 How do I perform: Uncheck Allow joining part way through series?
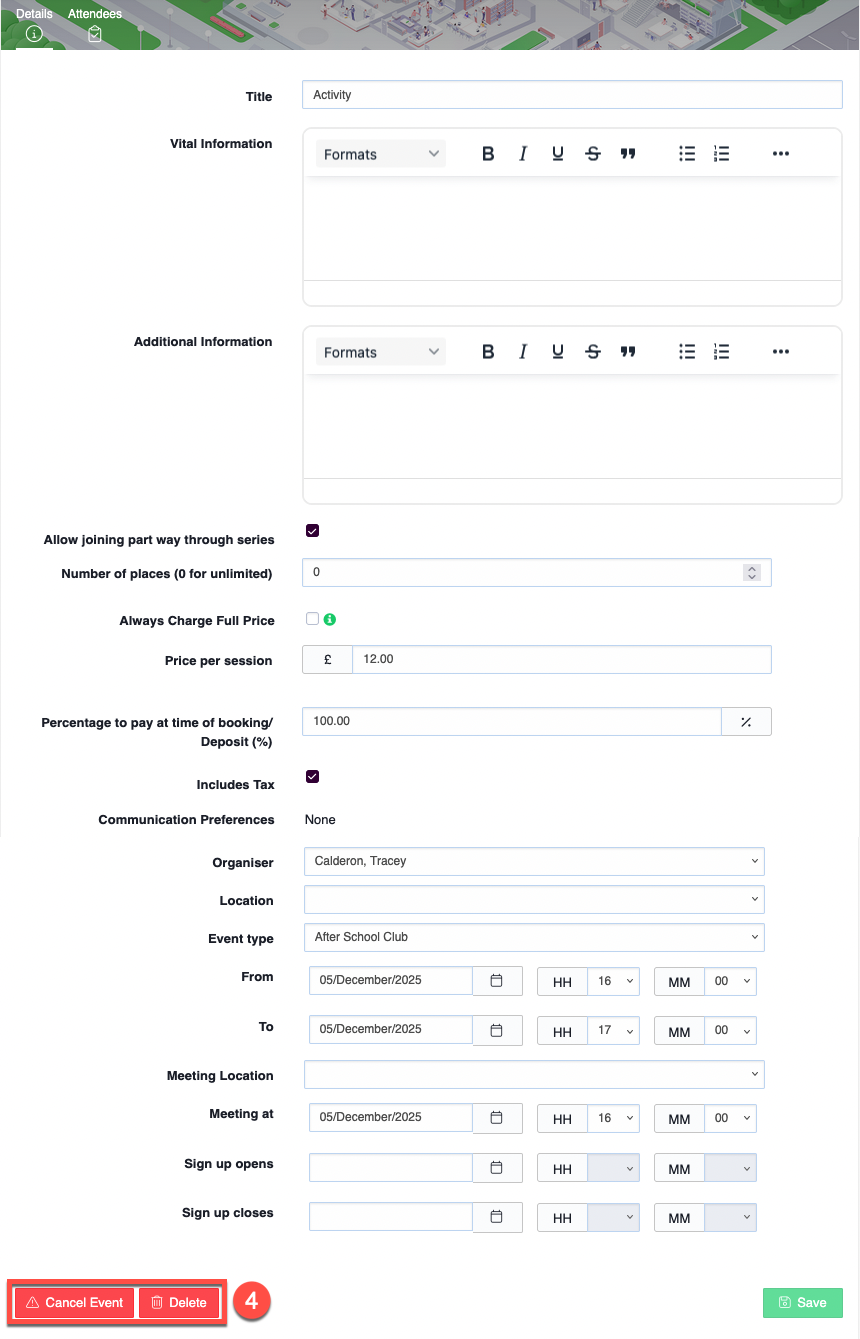(x=312, y=531)
